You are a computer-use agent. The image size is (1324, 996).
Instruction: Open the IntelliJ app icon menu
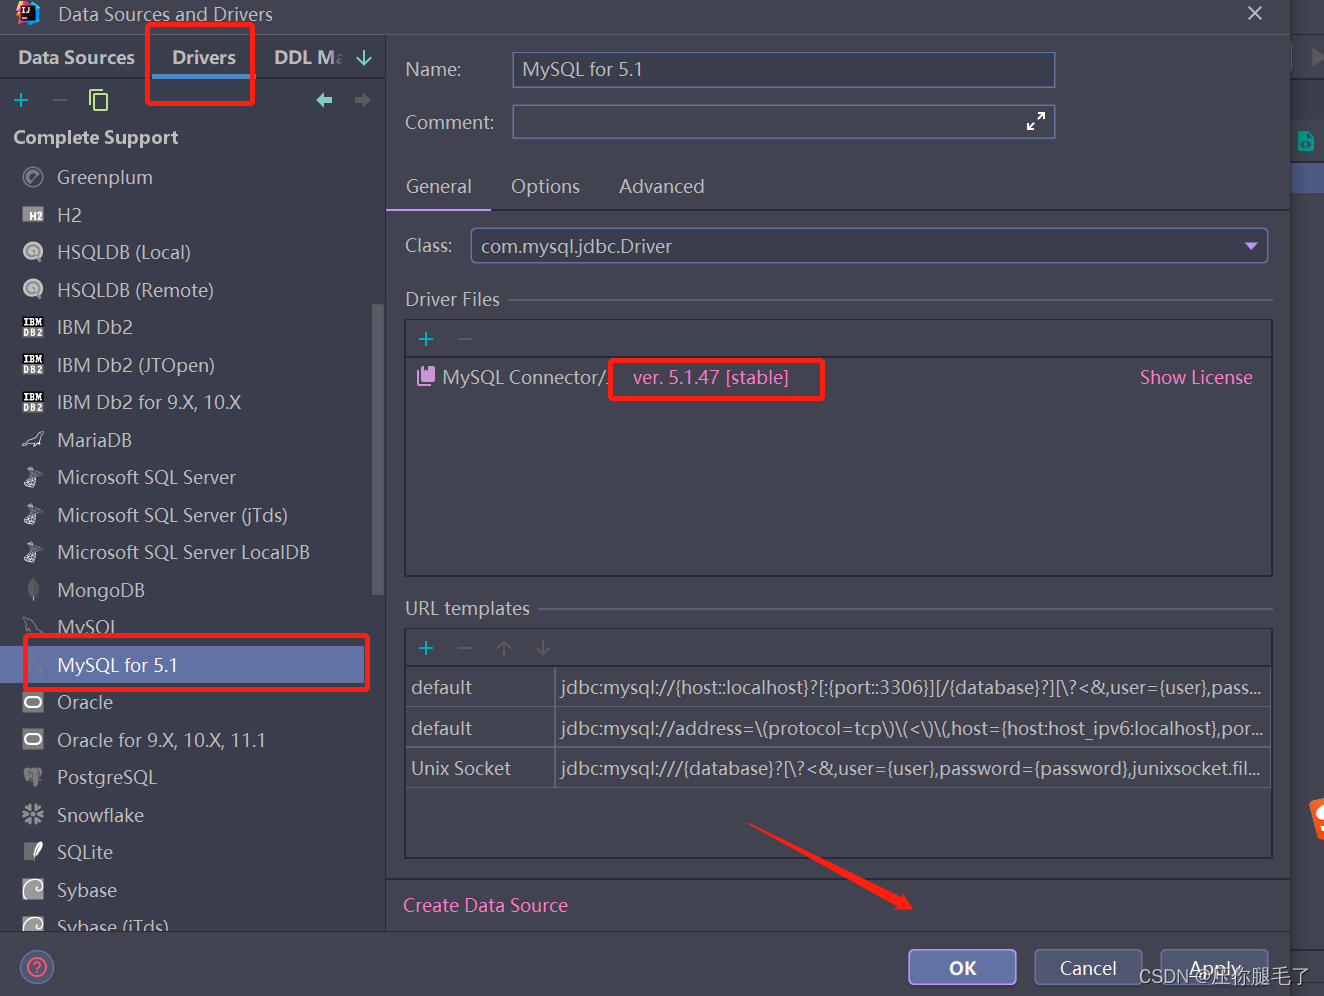pos(28,13)
